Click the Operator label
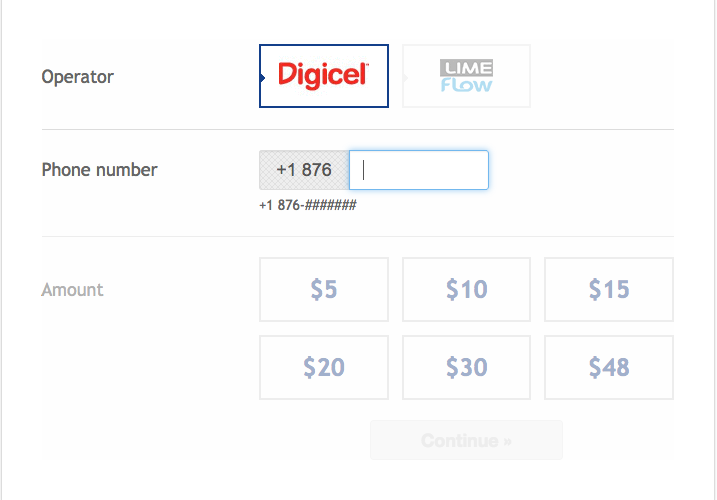This screenshot has width=717, height=500. coord(77,77)
